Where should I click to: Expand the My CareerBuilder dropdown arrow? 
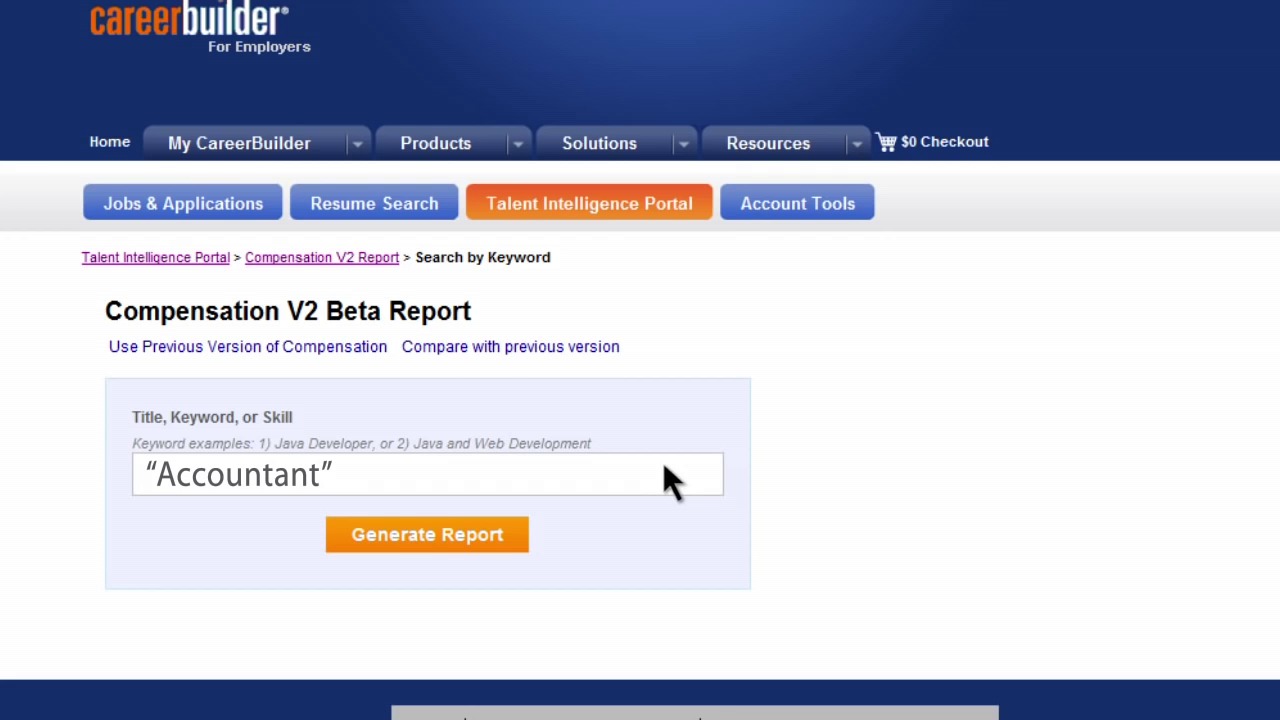point(357,143)
